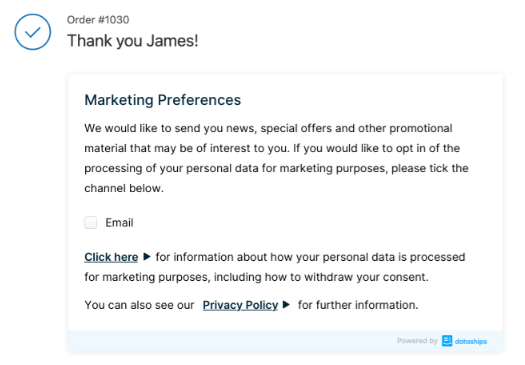525x365 pixels.
Task: Click the dataships brand name text
Action: pyautogui.click(x=471, y=342)
